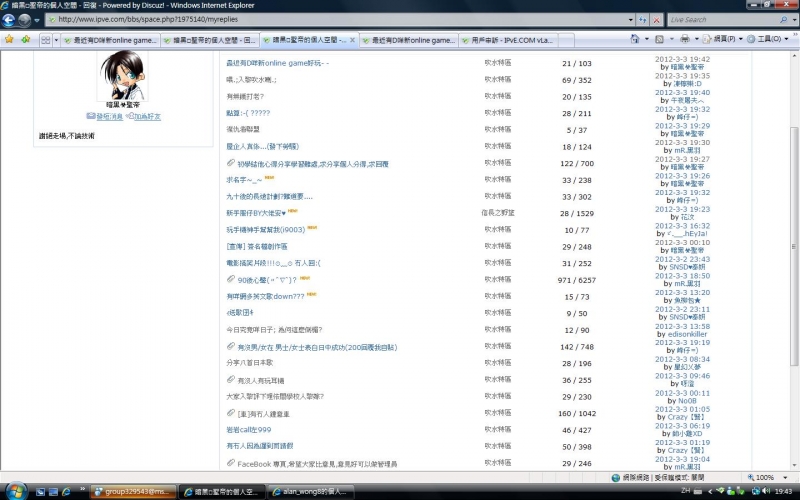Open the address bar URL history dropdown
Screen dimensions: 800x500
coord(631,20)
